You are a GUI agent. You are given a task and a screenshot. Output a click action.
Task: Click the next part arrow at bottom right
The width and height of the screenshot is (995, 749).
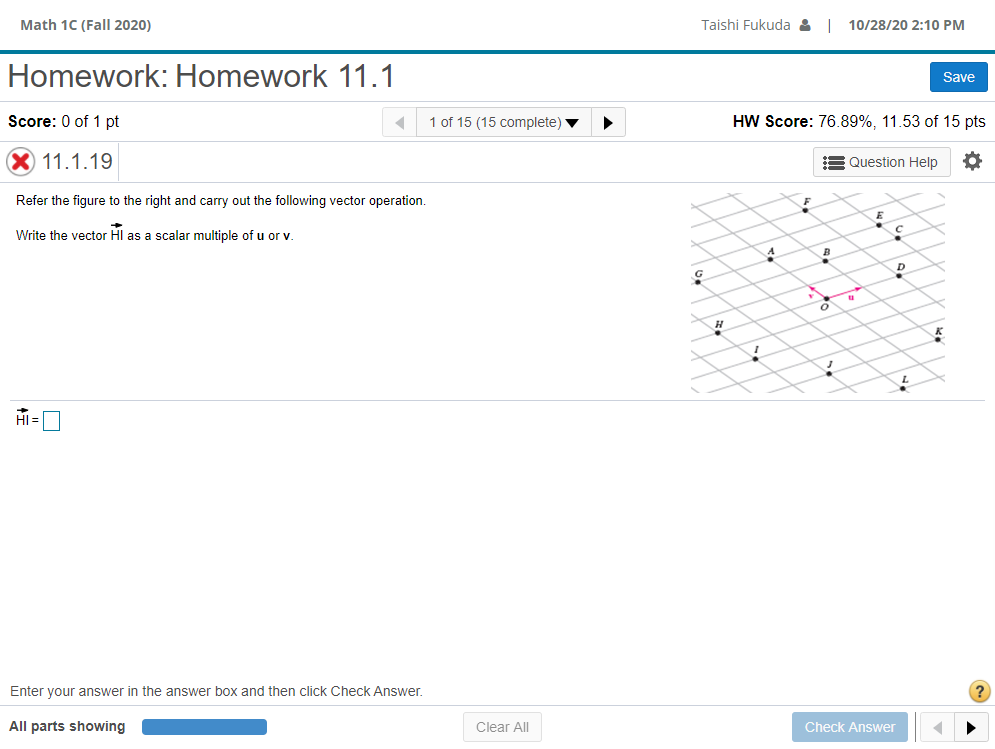[x=970, y=727]
